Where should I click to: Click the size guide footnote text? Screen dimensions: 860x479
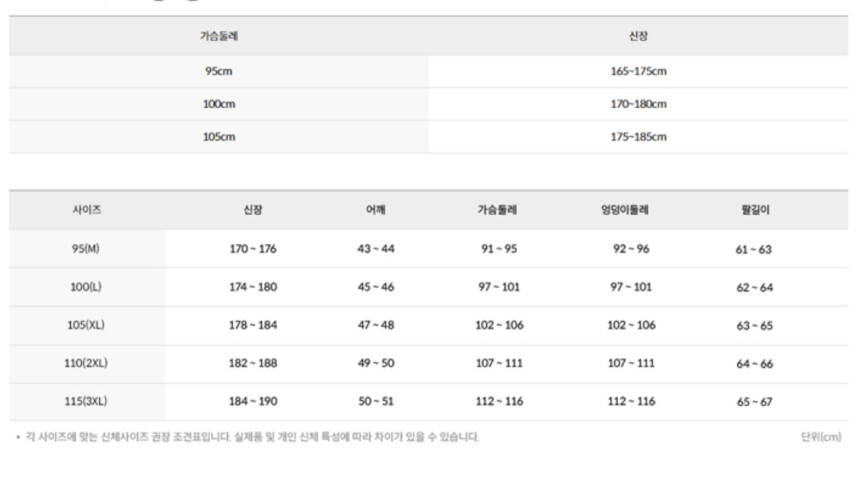click(250, 437)
